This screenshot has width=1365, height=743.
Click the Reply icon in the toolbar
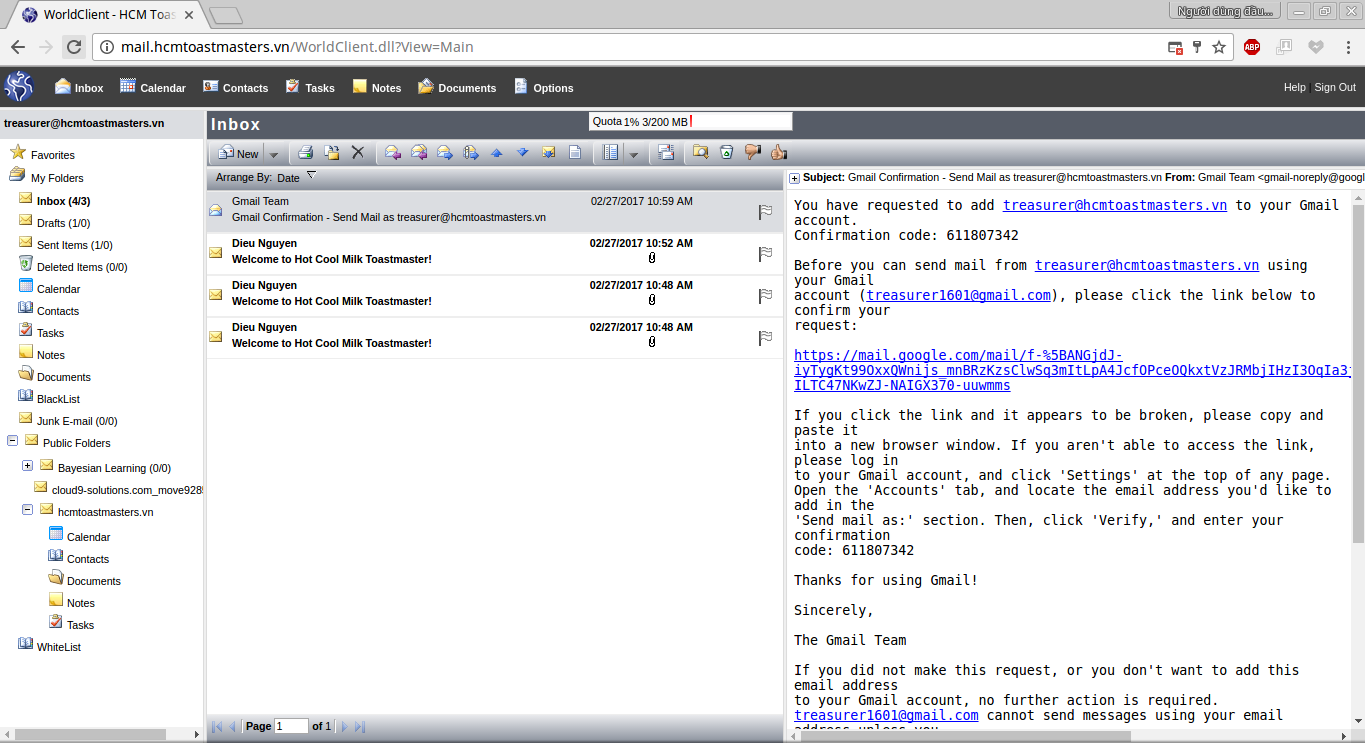(x=393, y=153)
